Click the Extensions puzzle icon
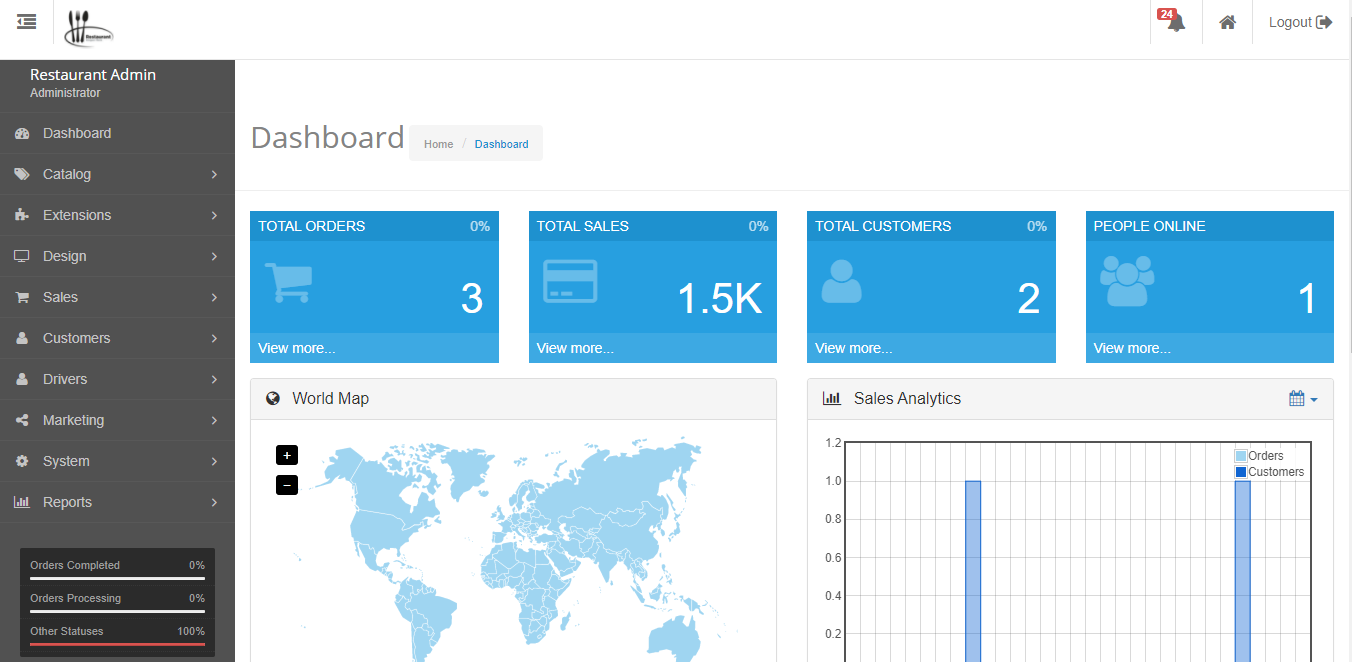1352x662 pixels. pyautogui.click(x=22, y=215)
